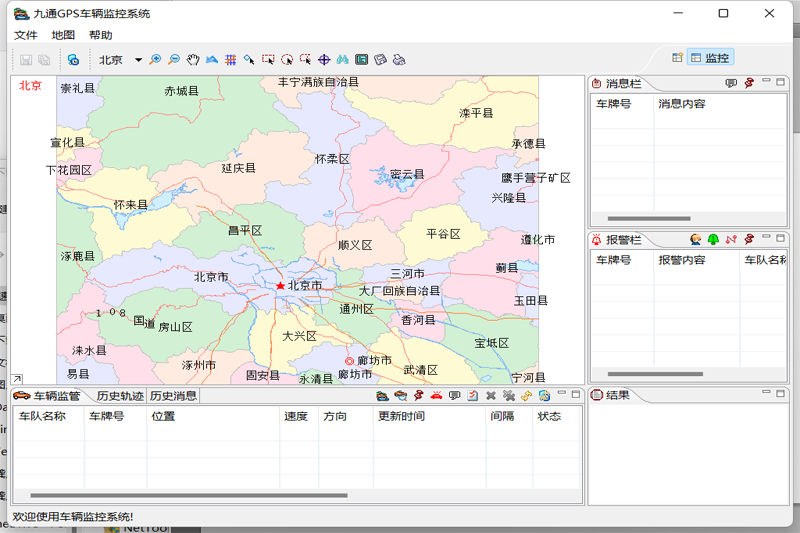Select the 消息栏 panel tab
800x533 pixels.
(617, 83)
